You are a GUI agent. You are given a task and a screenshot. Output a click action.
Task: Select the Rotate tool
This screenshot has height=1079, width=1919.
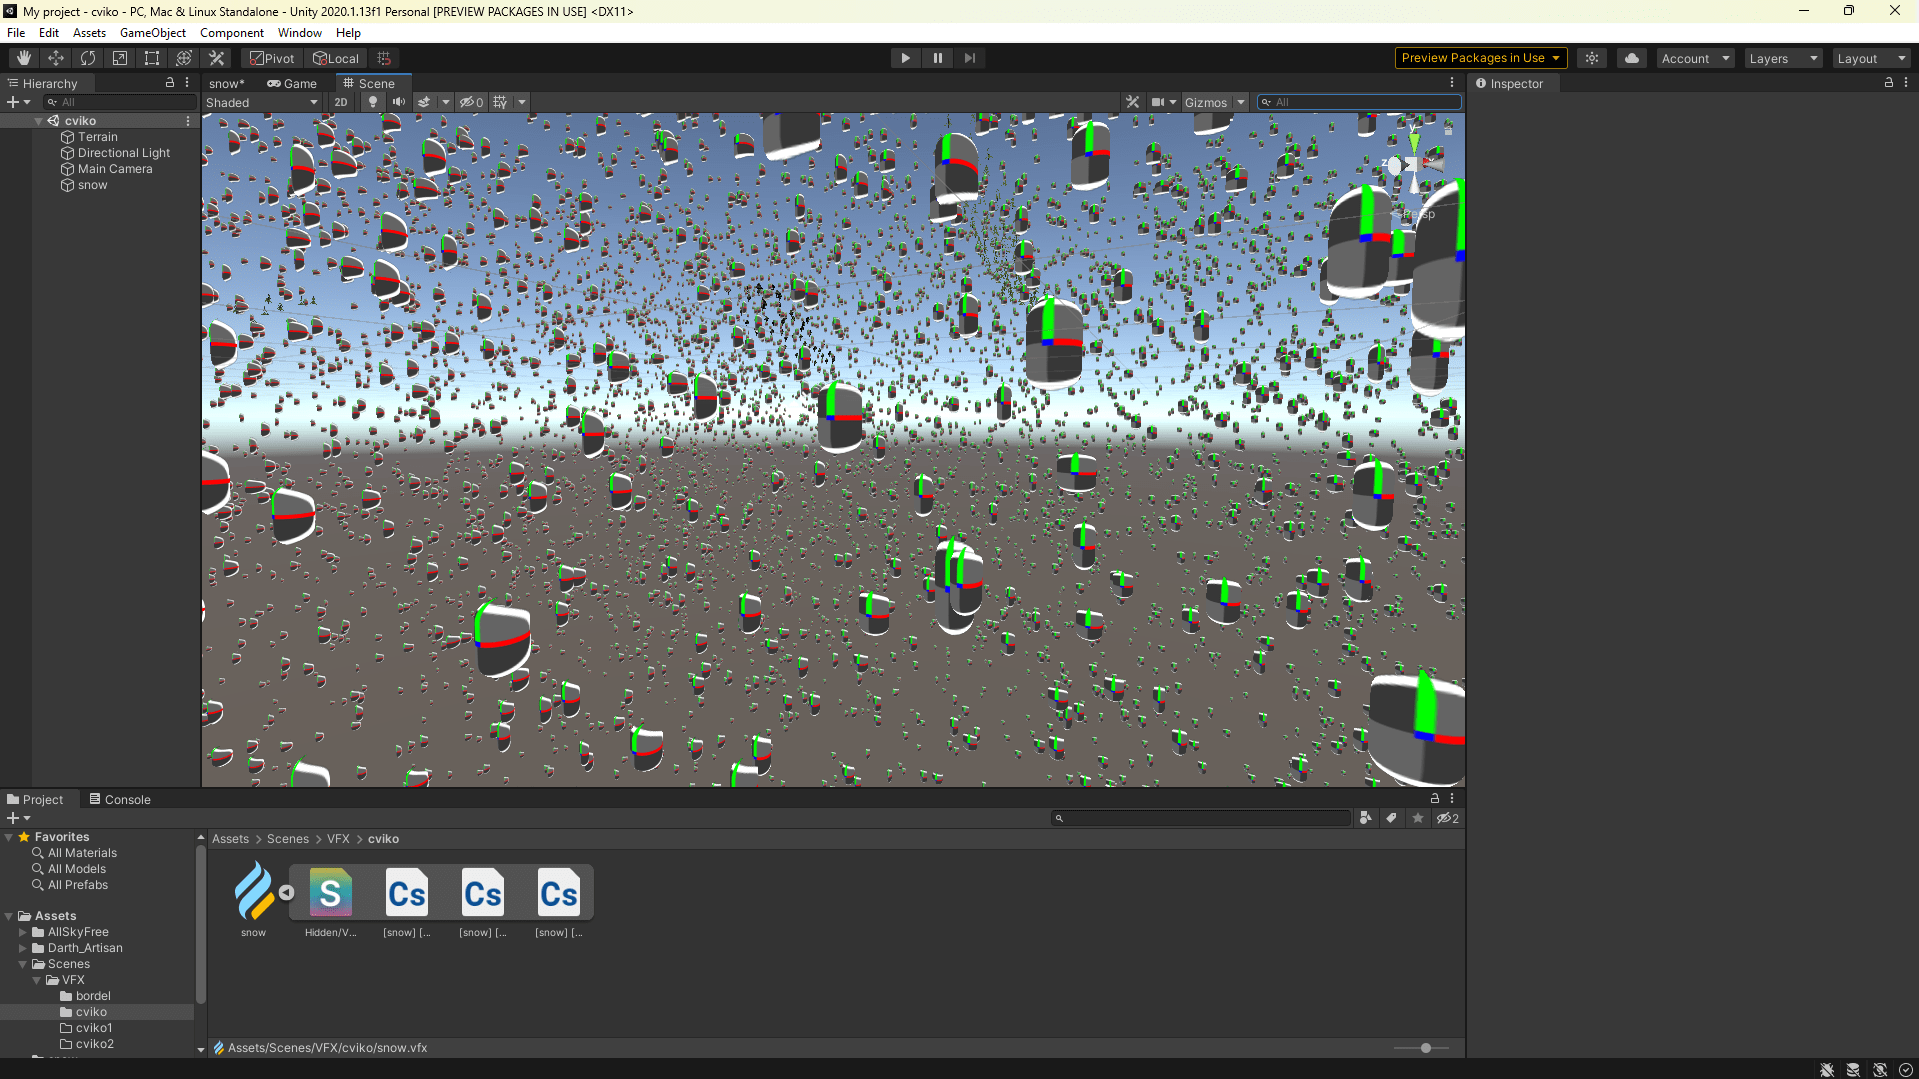tap(88, 58)
